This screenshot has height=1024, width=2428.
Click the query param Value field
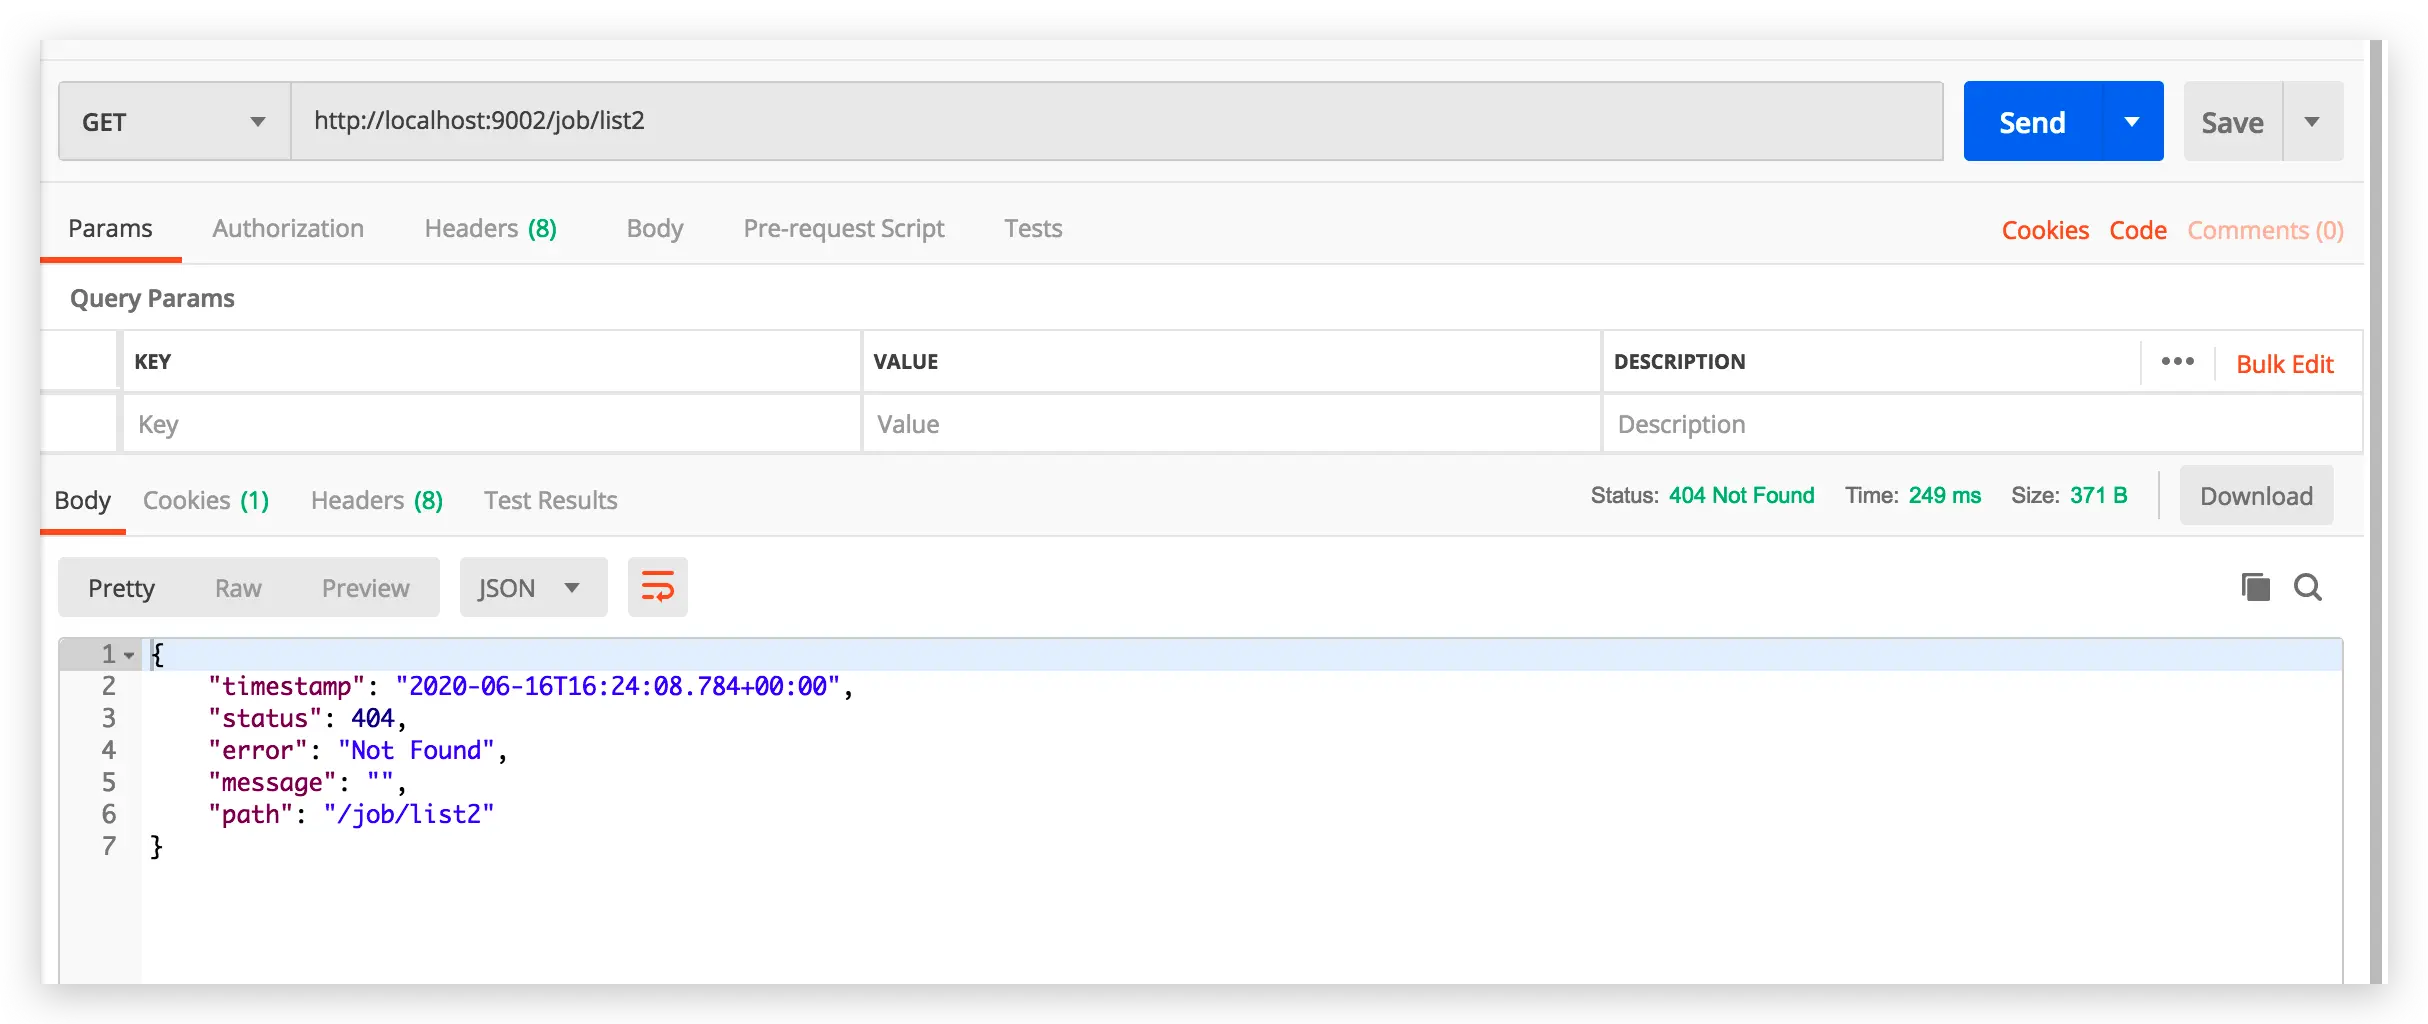coord(1231,424)
